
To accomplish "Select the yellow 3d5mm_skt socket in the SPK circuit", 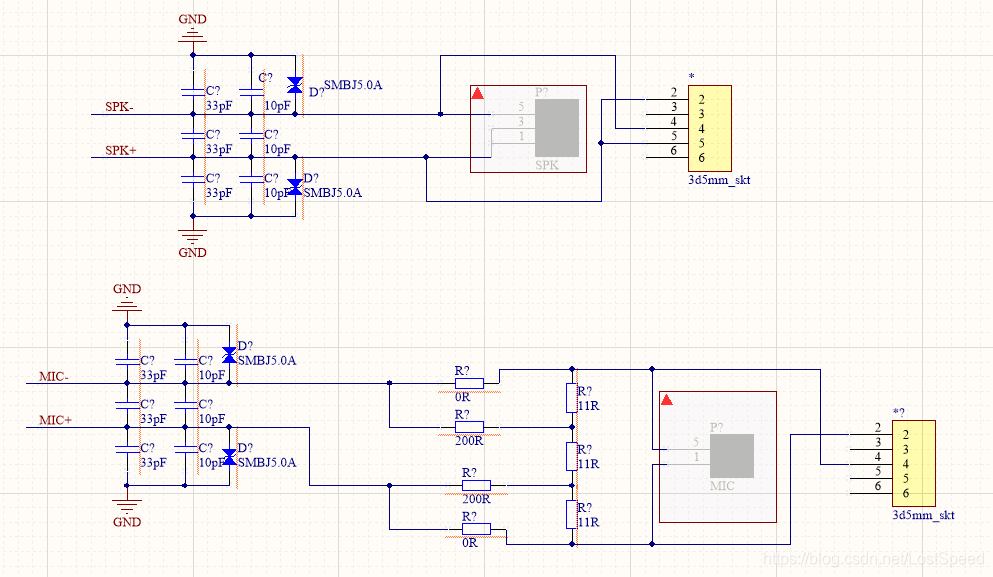I will pos(710,129).
